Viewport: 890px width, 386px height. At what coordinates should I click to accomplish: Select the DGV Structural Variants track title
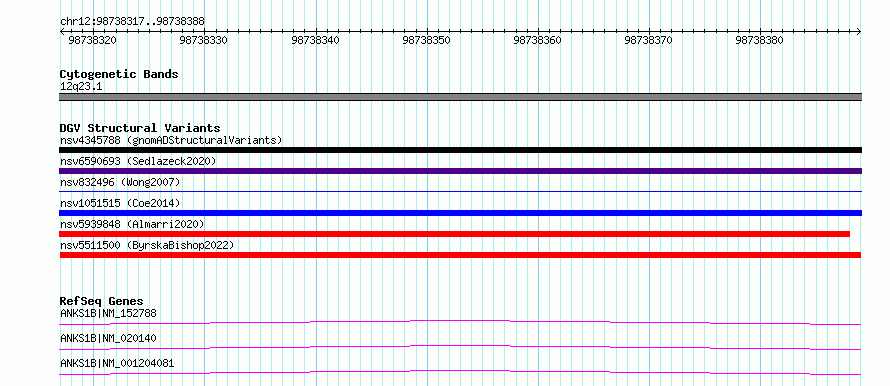coord(140,128)
